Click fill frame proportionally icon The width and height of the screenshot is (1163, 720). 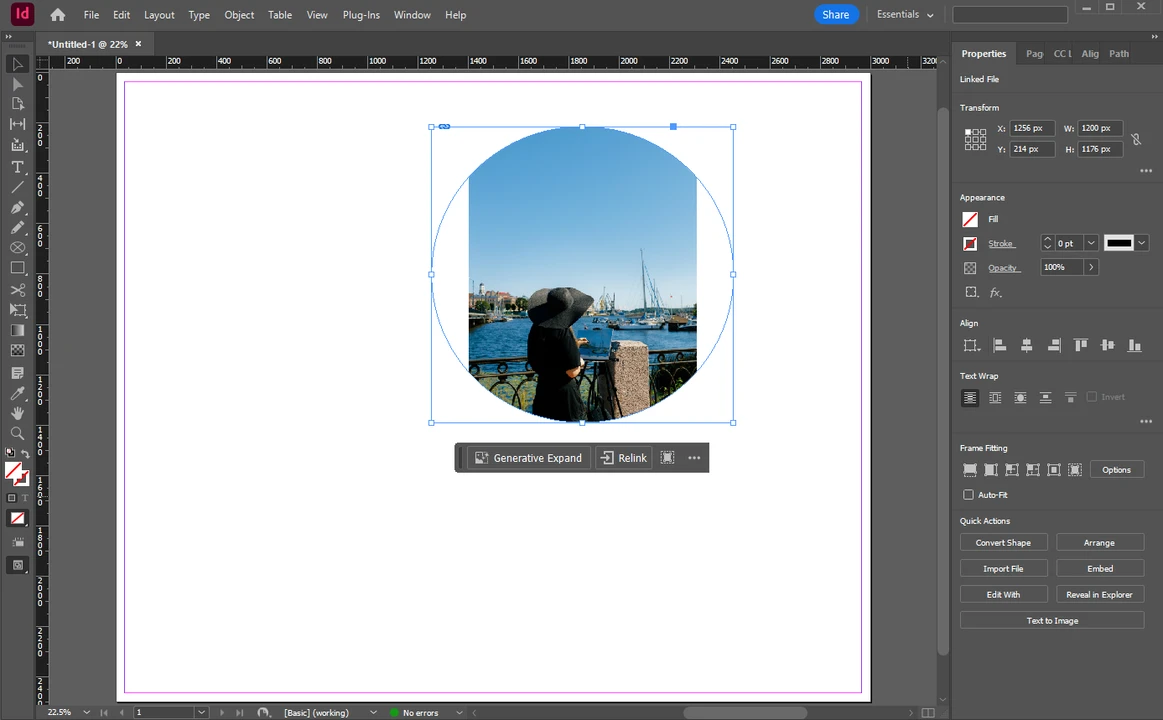[x=969, y=469]
